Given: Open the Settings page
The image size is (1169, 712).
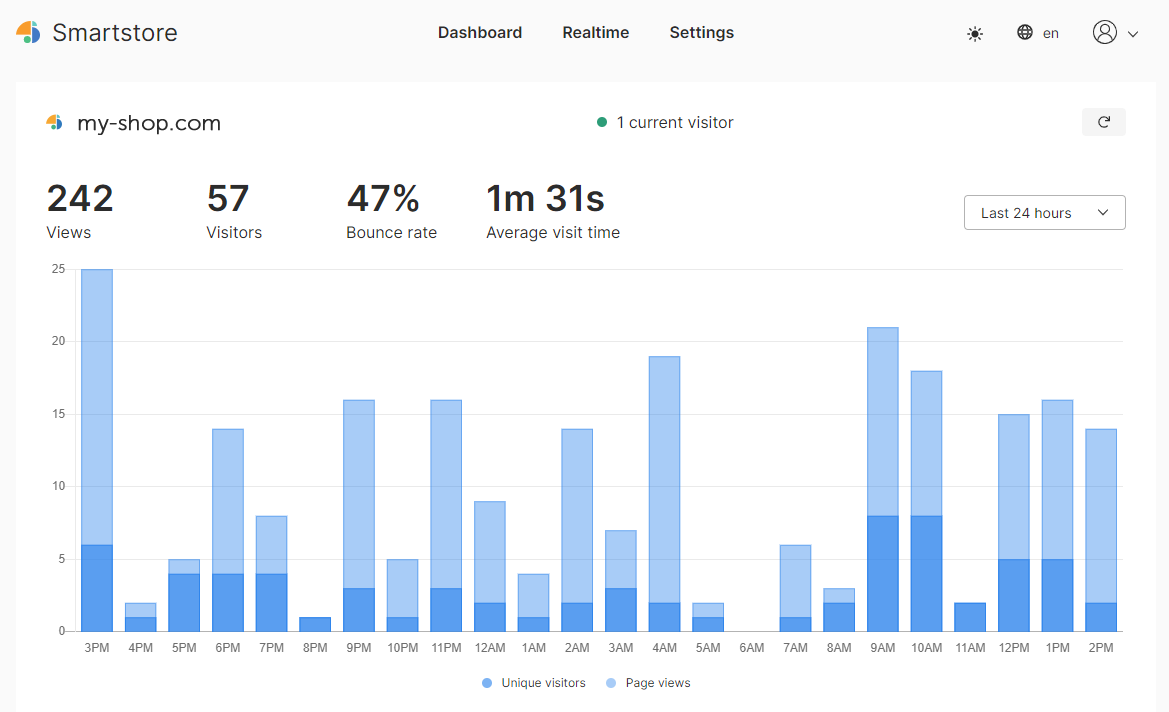Looking at the screenshot, I should pyautogui.click(x=701, y=32).
